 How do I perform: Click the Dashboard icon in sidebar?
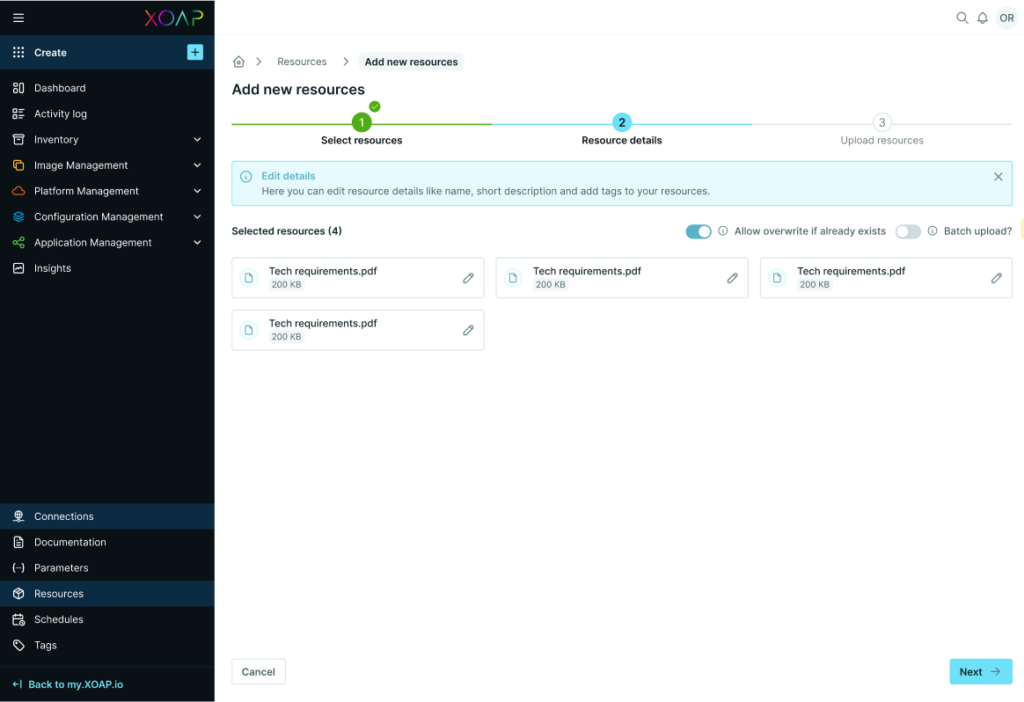click(x=18, y=88)
